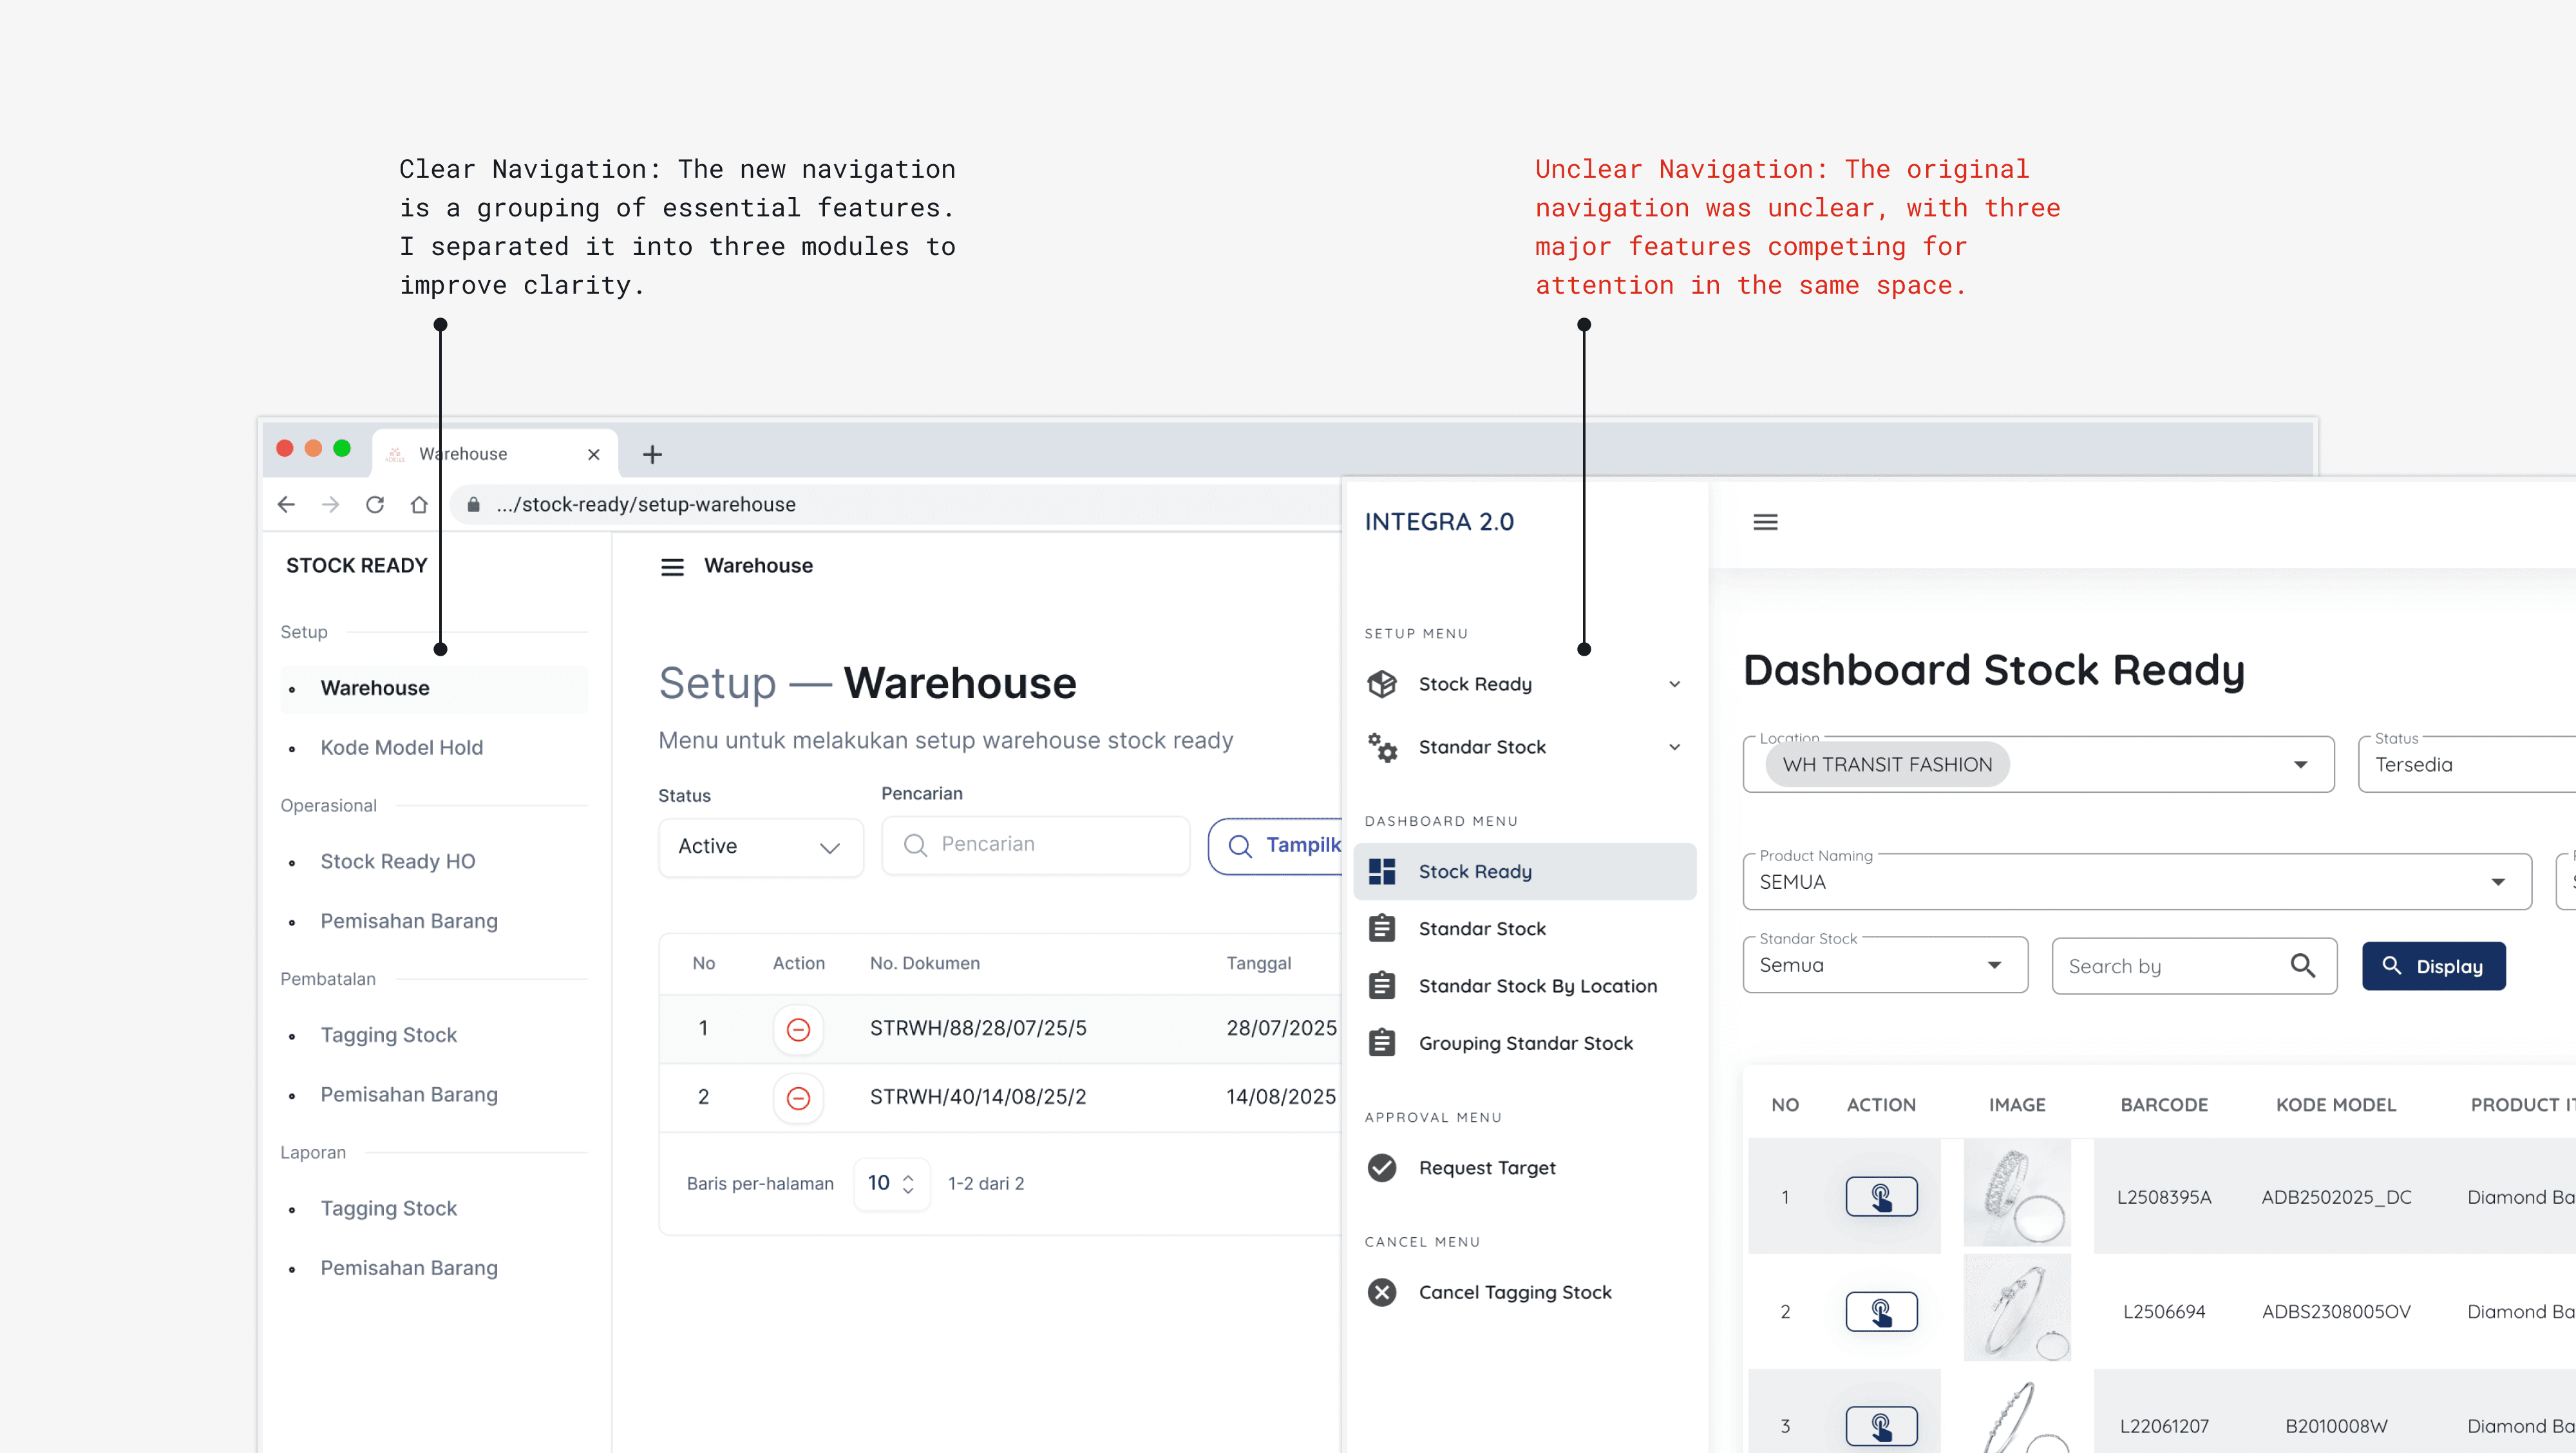Click delete icon for STRWH/88/28/07/25/5 row
The image size is (2576, 1453).
pos(798,1029)
